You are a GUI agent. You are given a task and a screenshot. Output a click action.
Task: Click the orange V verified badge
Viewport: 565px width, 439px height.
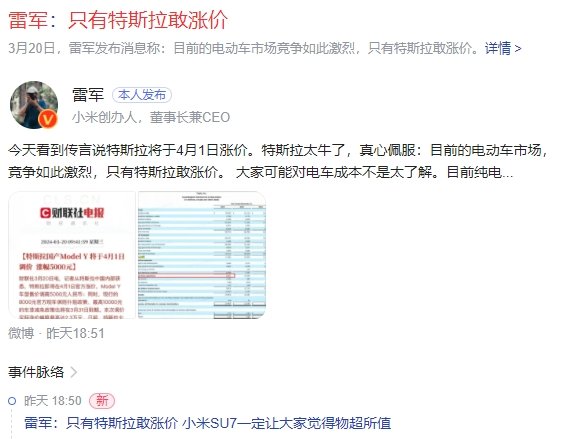click(x=48, y=119)
